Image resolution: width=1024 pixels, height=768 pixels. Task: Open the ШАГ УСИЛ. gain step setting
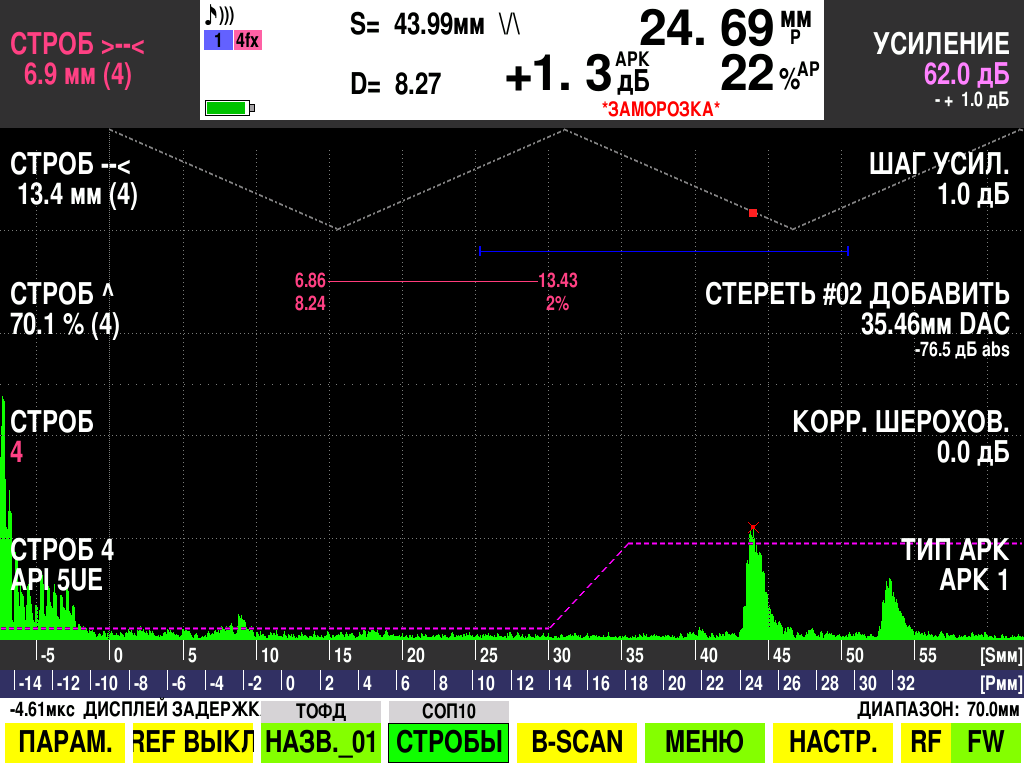[939, 180]
